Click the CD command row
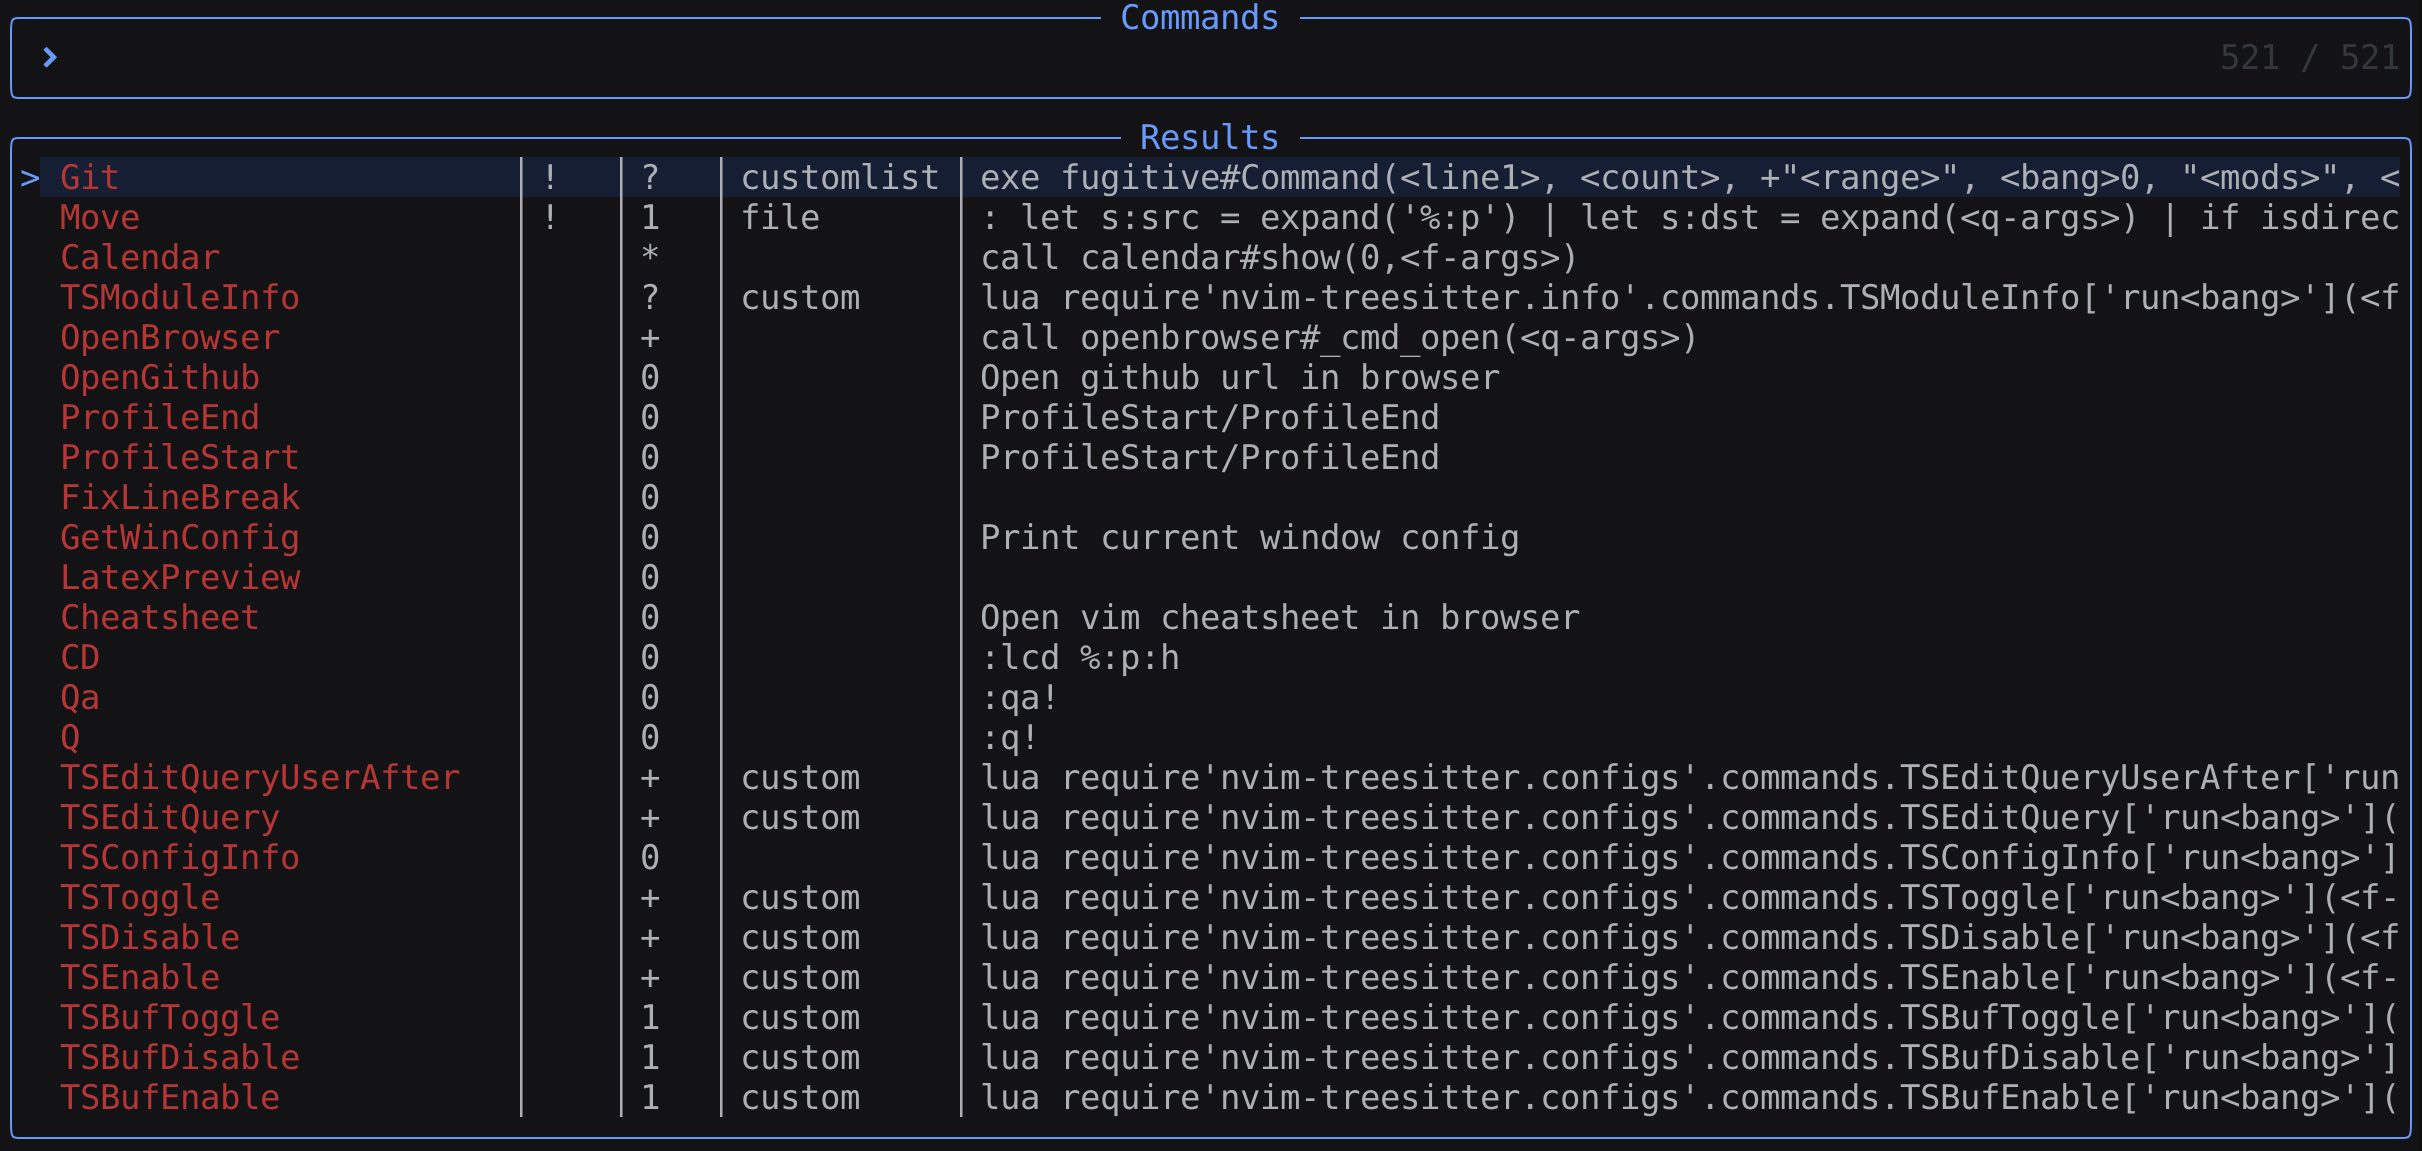The height and width of the screenshot is (1151, 2422). [x=80, y=658]
